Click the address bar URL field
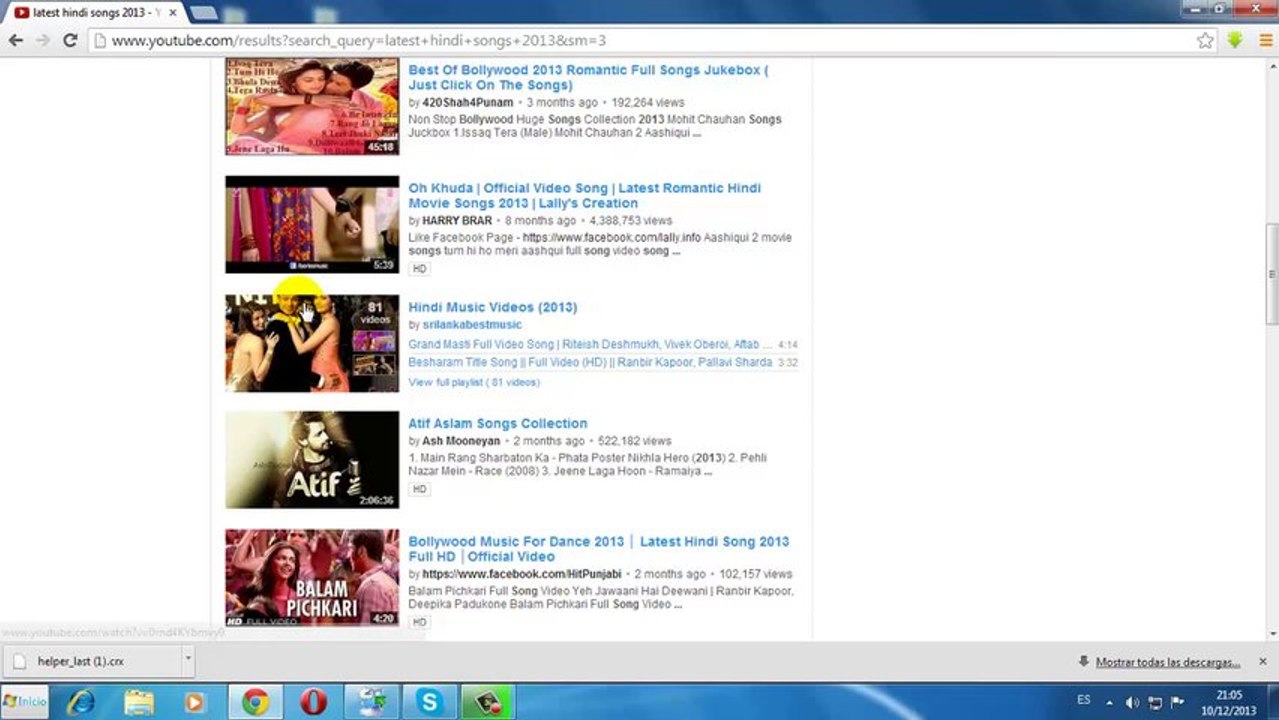The height and width of the screenshot is (720, 1279). pyautogui.click(x=640, y=41)
